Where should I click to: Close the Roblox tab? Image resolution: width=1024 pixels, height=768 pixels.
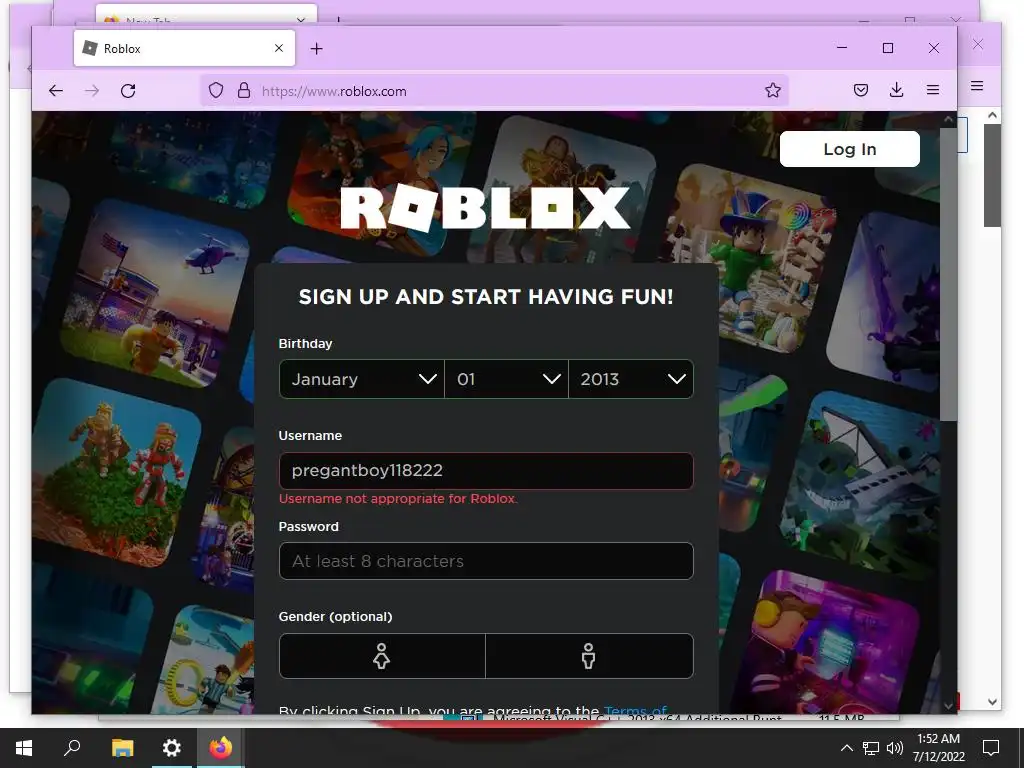pyautogui.click(x=279, y=48)
